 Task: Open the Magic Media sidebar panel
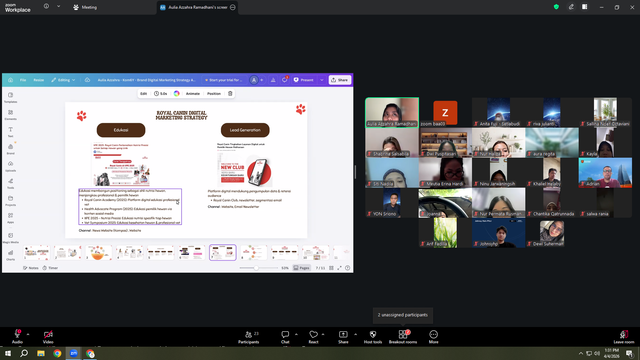click(11, 238)
